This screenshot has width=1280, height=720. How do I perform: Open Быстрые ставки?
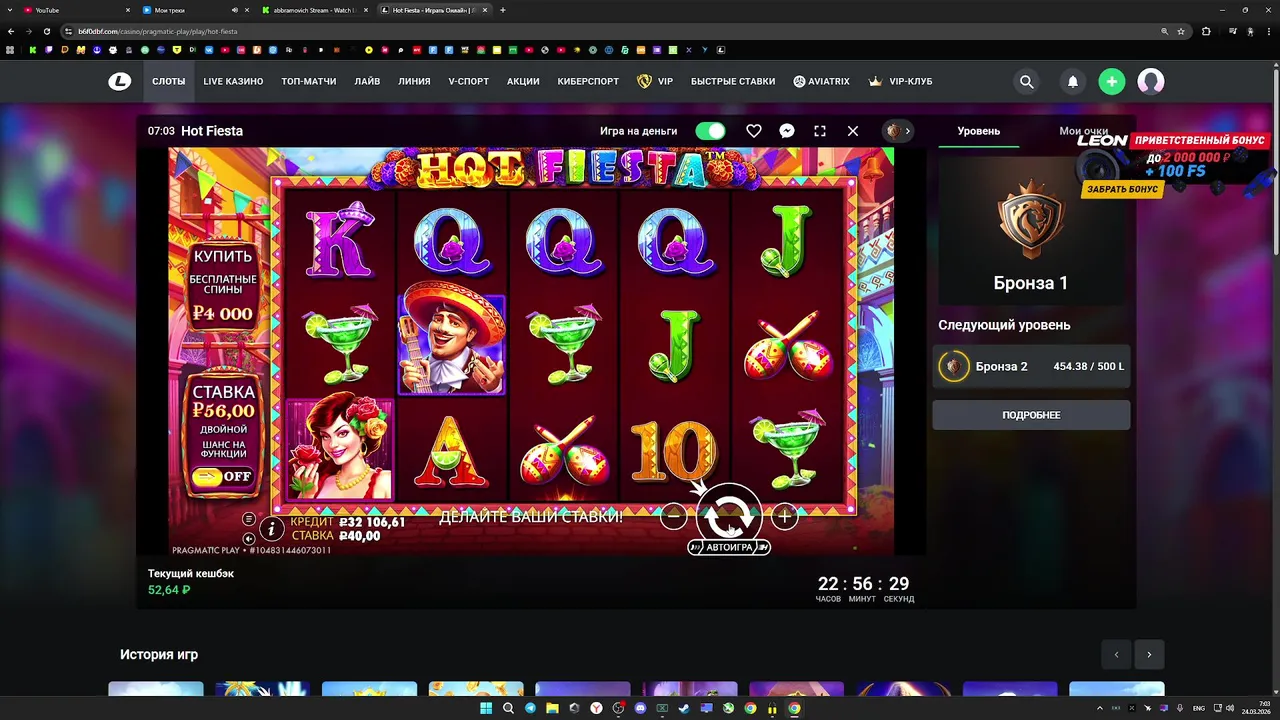pos(733,82)
